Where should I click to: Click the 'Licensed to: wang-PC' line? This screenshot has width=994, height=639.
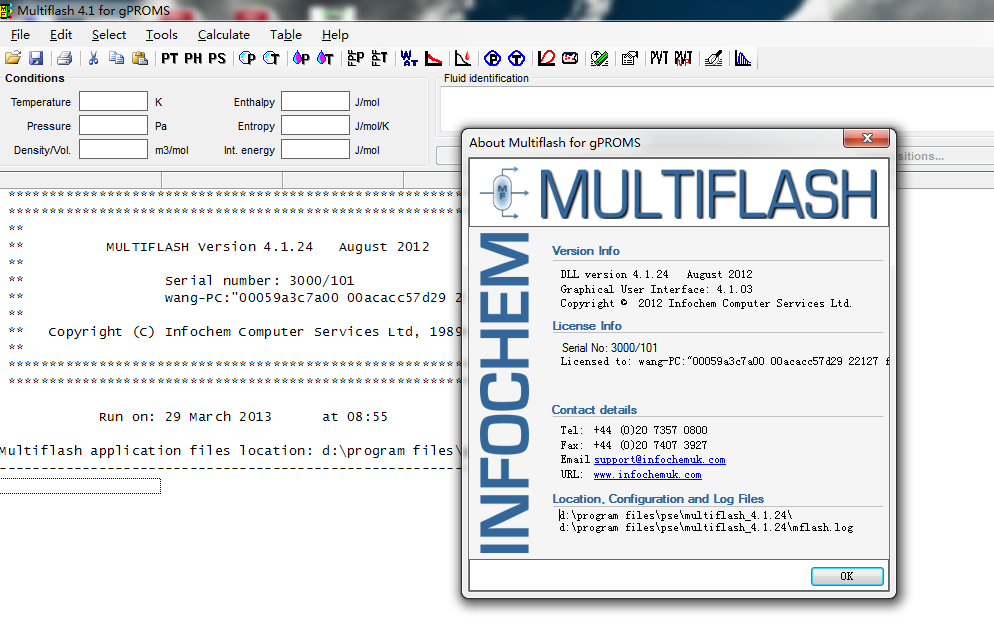725,361
